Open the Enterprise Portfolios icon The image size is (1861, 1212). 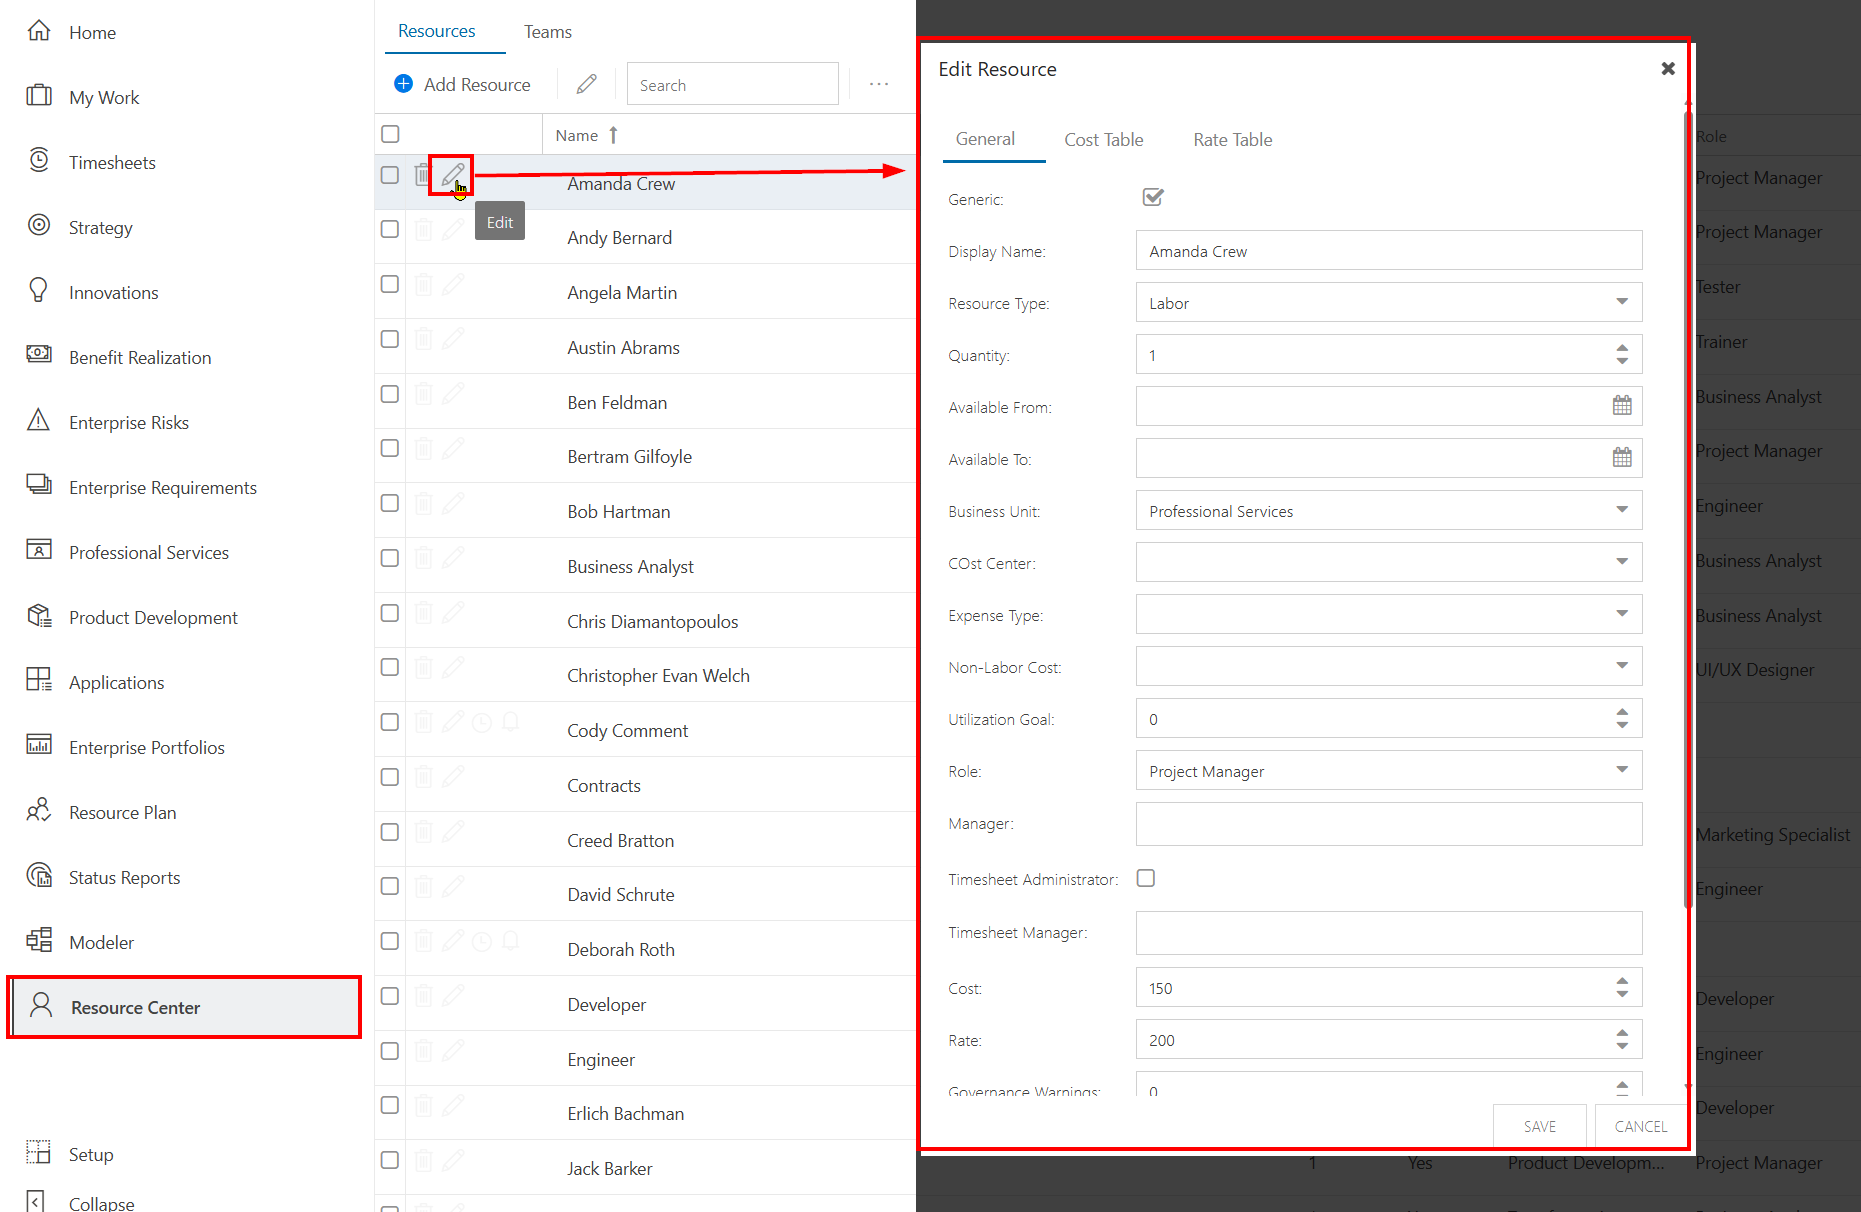point(39,745)
